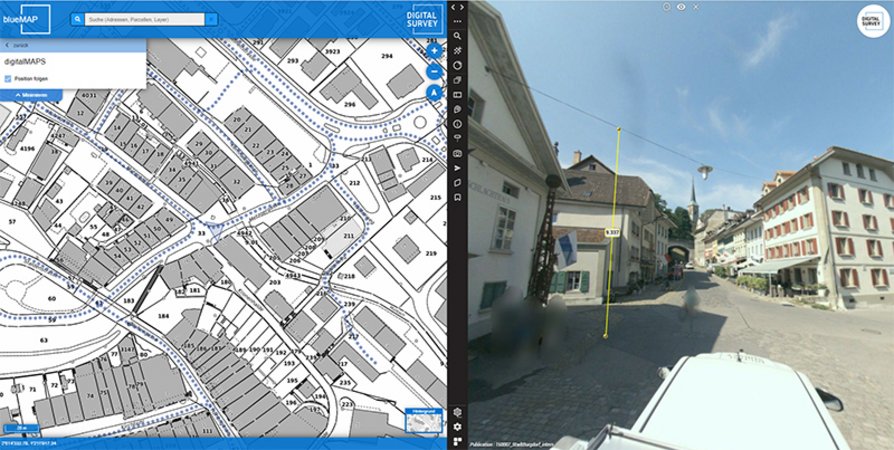Click the viewer's next image arrow
894x450 pixels.
[462, 7]
